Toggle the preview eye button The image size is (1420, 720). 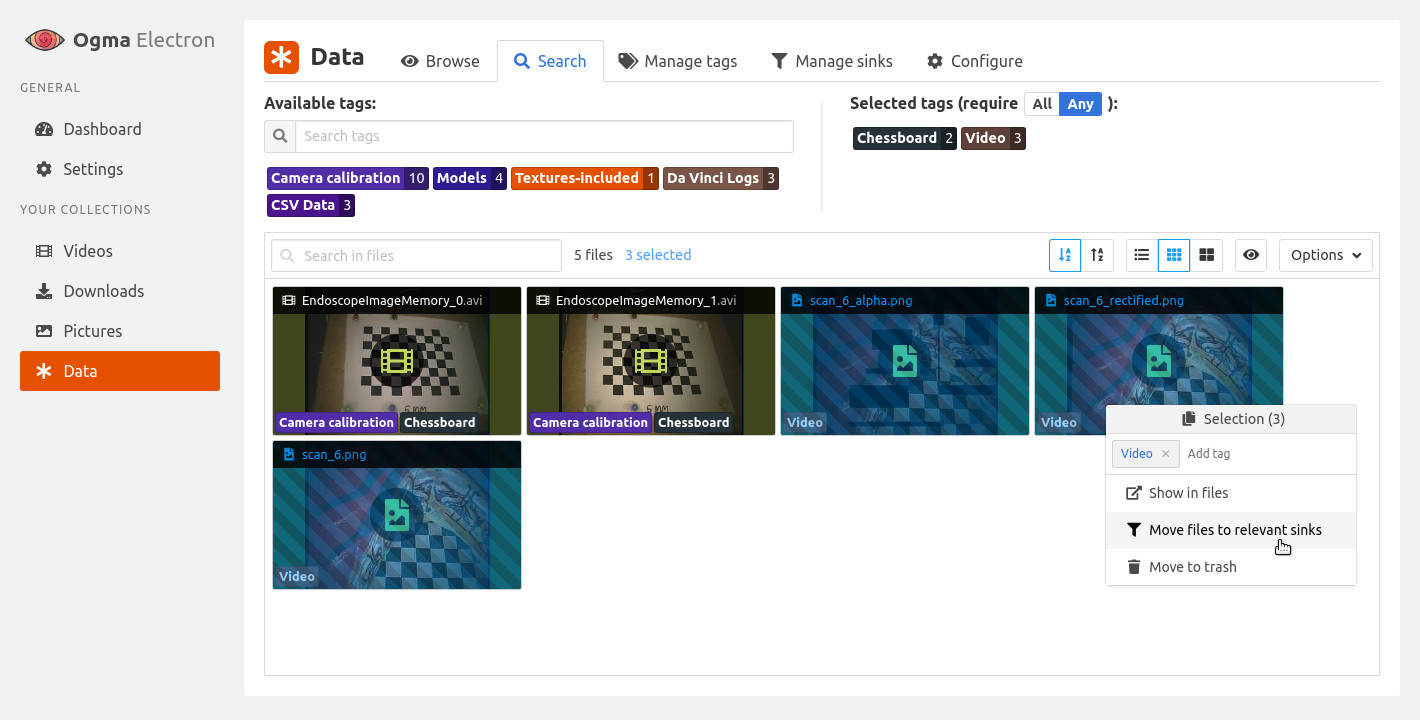pyautogui.click(x=1251, y=255)
